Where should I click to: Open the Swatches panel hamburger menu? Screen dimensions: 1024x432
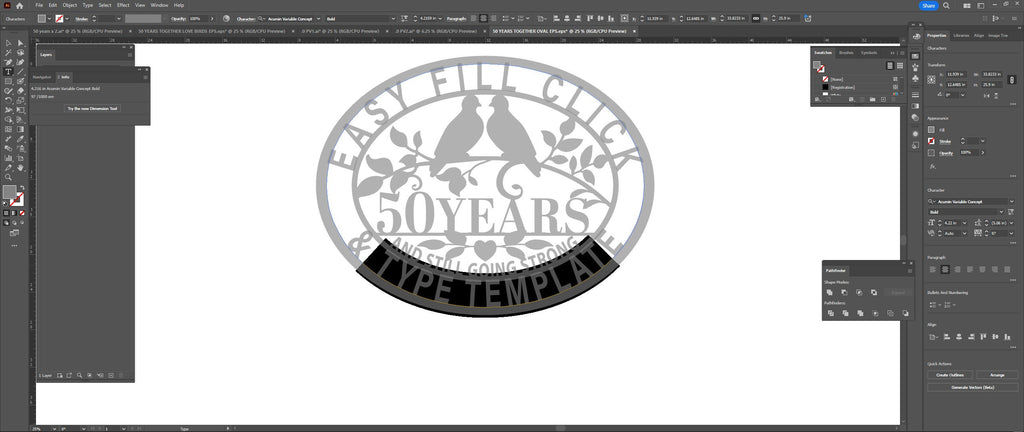pyautogui.click(x=902, y=54)
